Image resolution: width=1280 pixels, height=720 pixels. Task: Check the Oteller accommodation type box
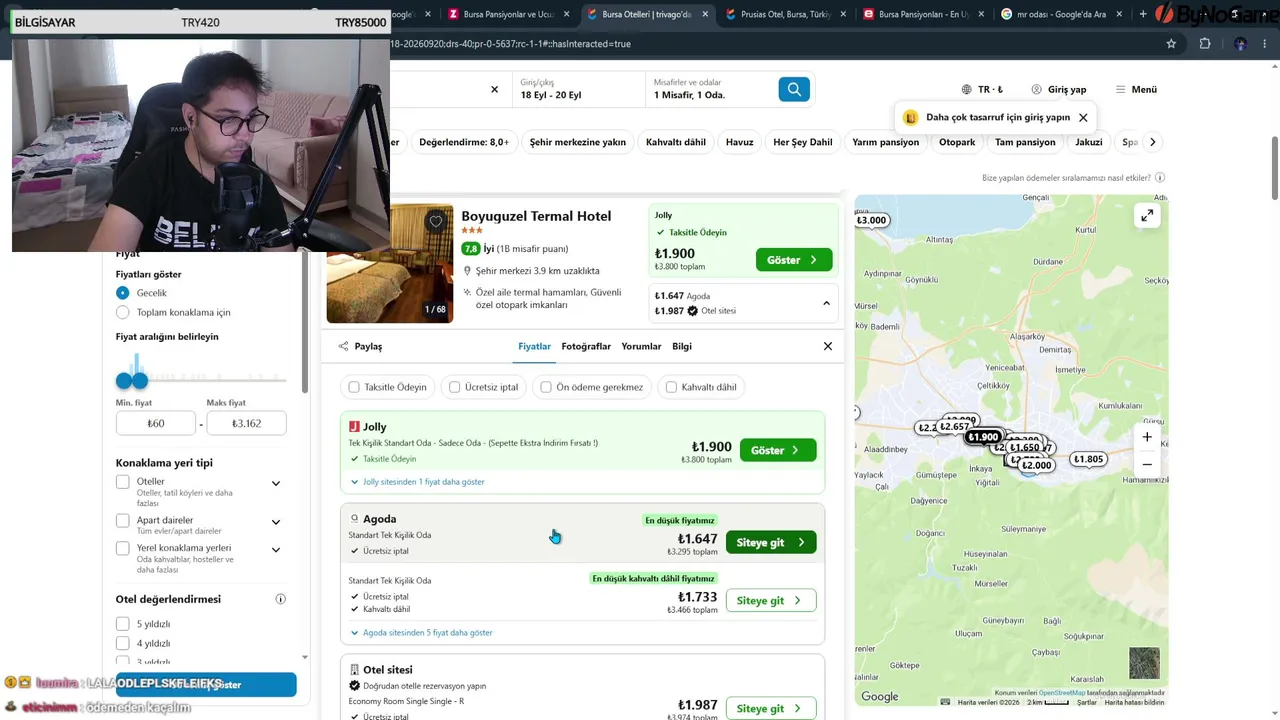123,483
